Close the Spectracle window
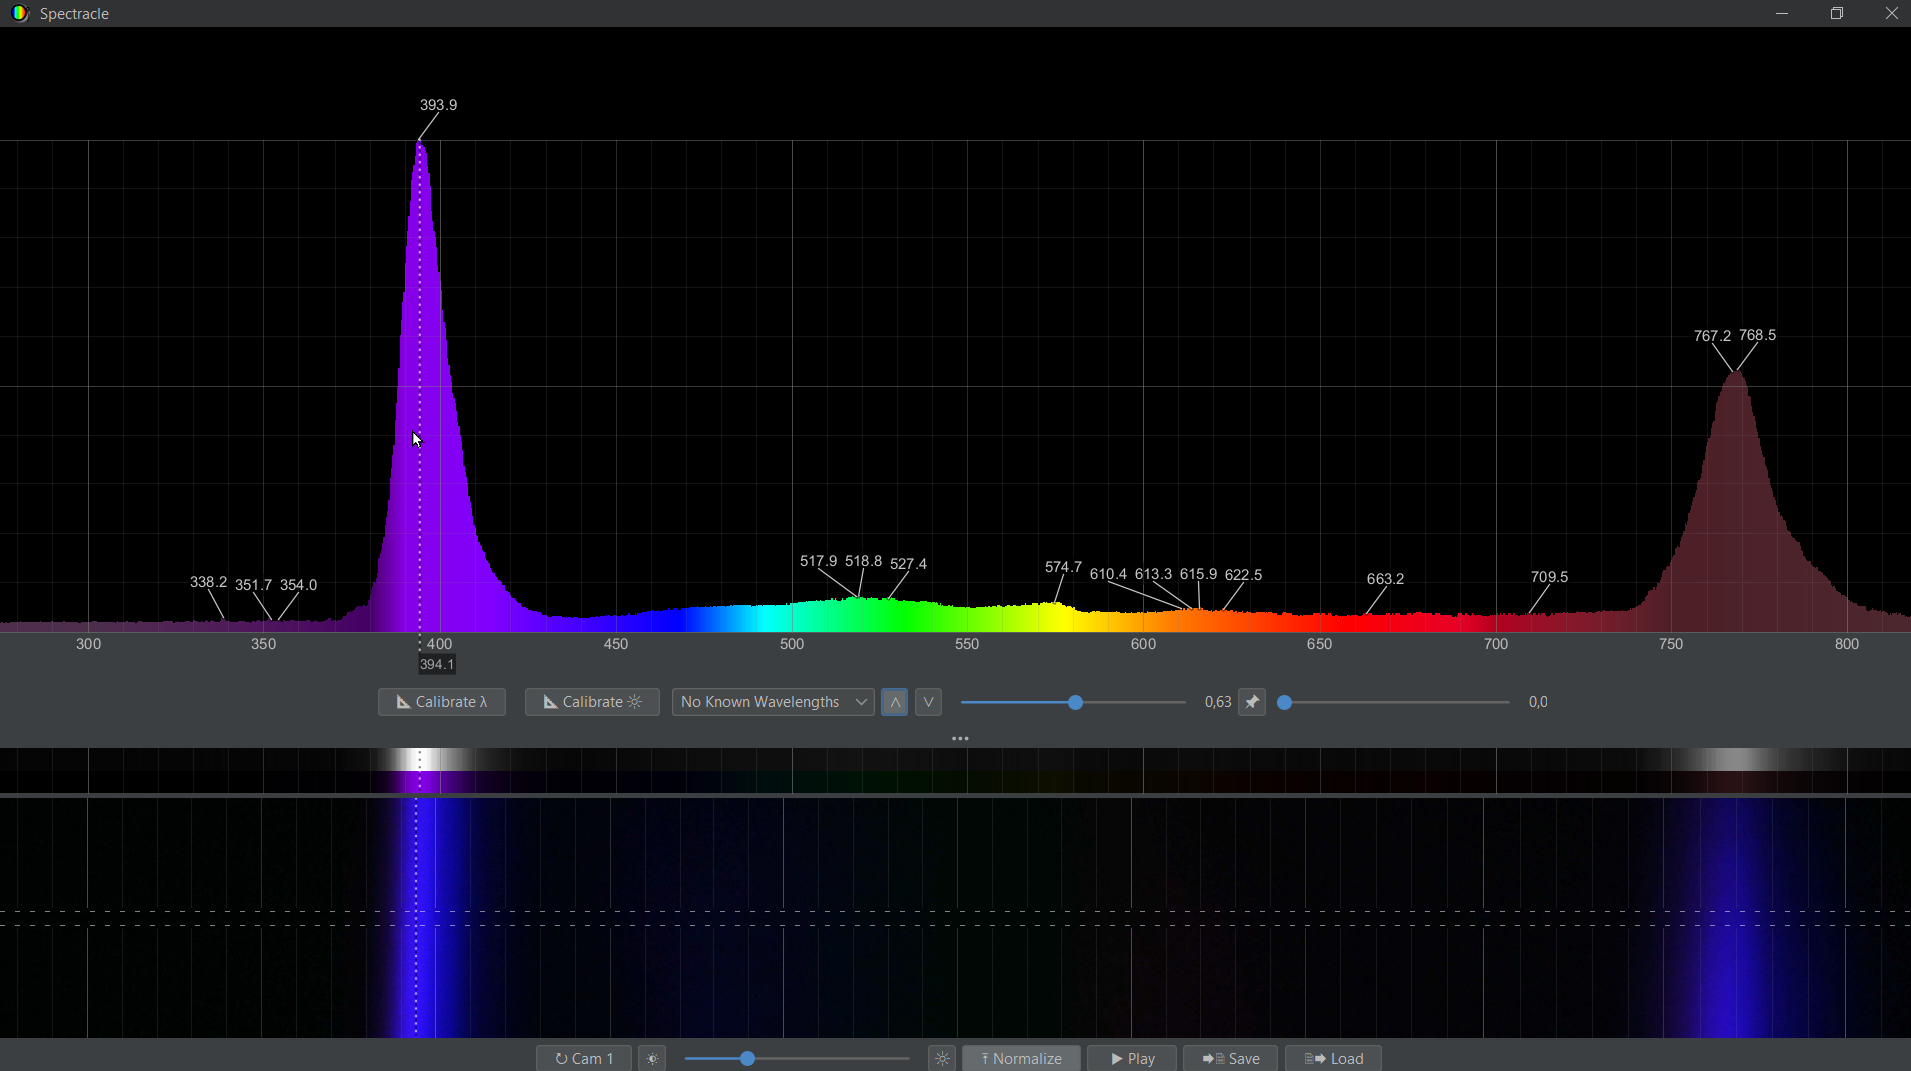This screenshot has width=1911, height=1071. [x=1891, y=13]
